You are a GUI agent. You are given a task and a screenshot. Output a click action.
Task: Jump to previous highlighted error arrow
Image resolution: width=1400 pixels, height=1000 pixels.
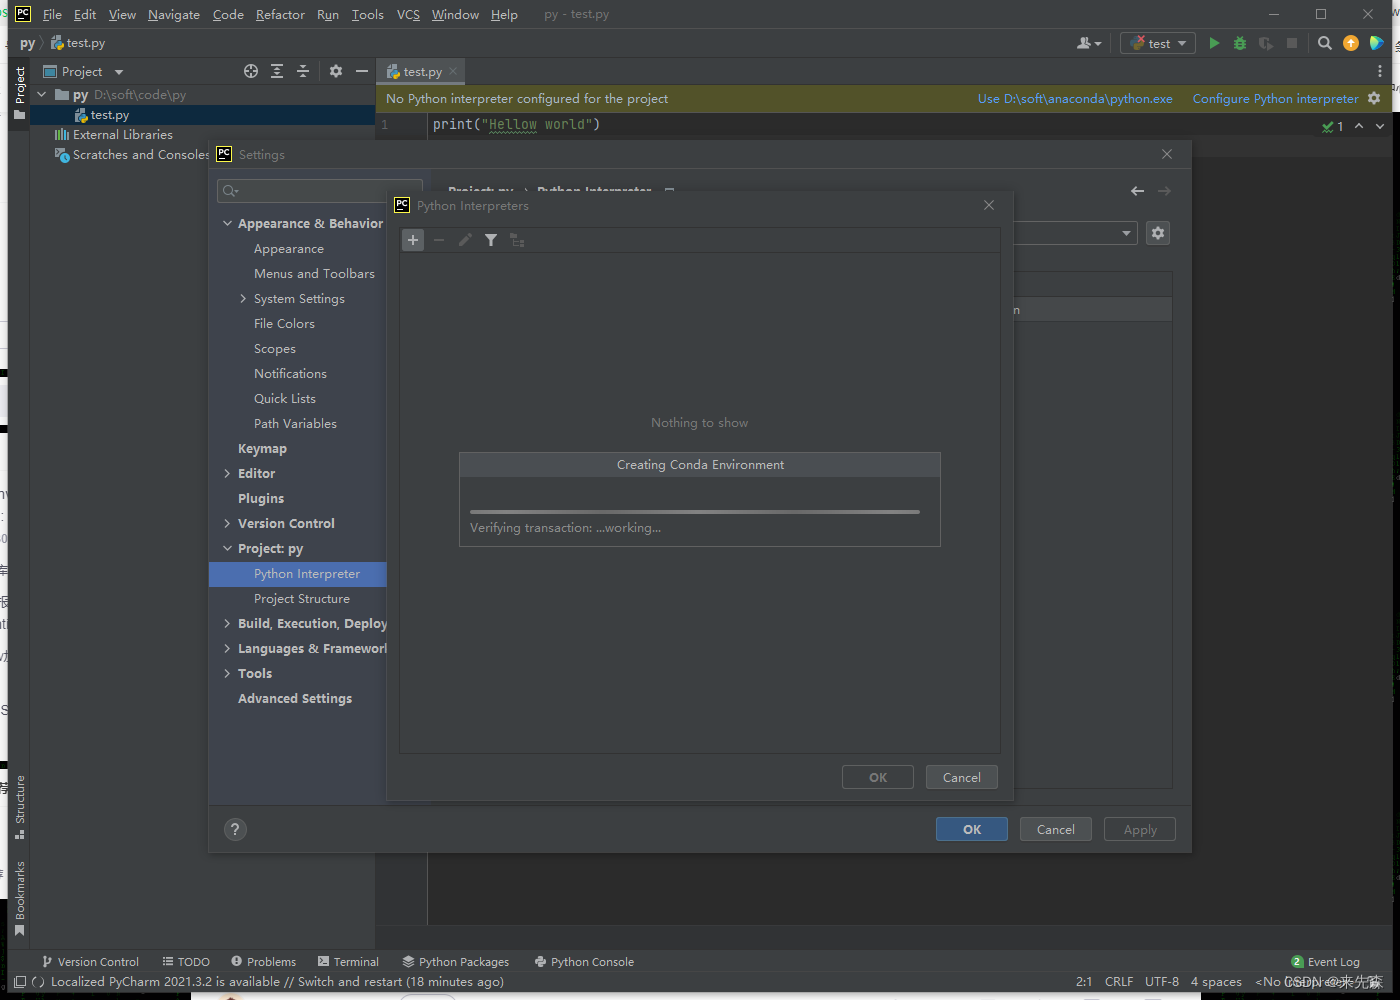pyautogui.click(x=1359, y=126)
